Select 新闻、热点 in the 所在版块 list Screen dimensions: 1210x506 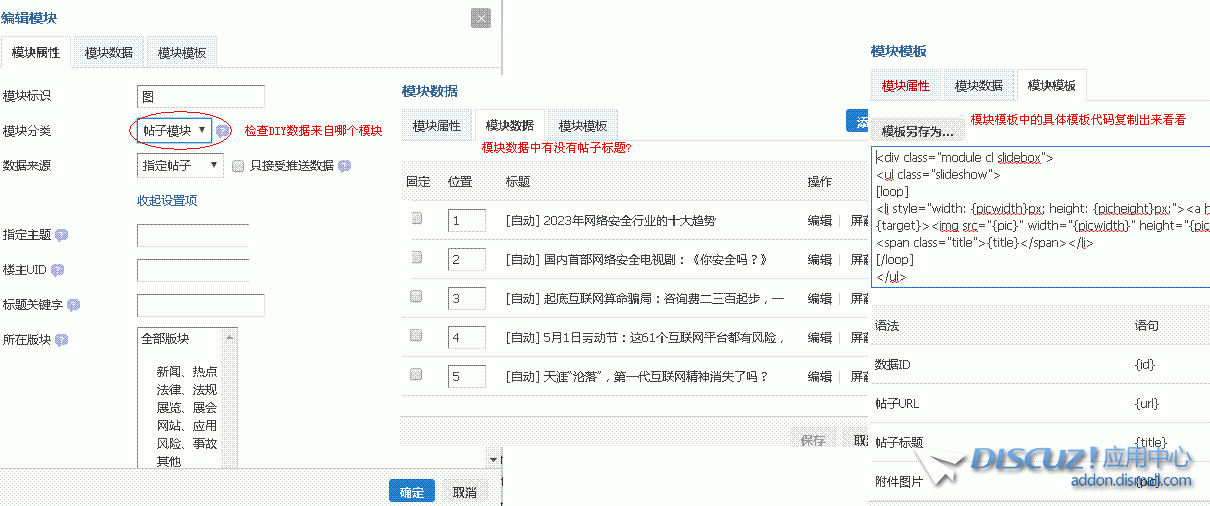point(186,371)
